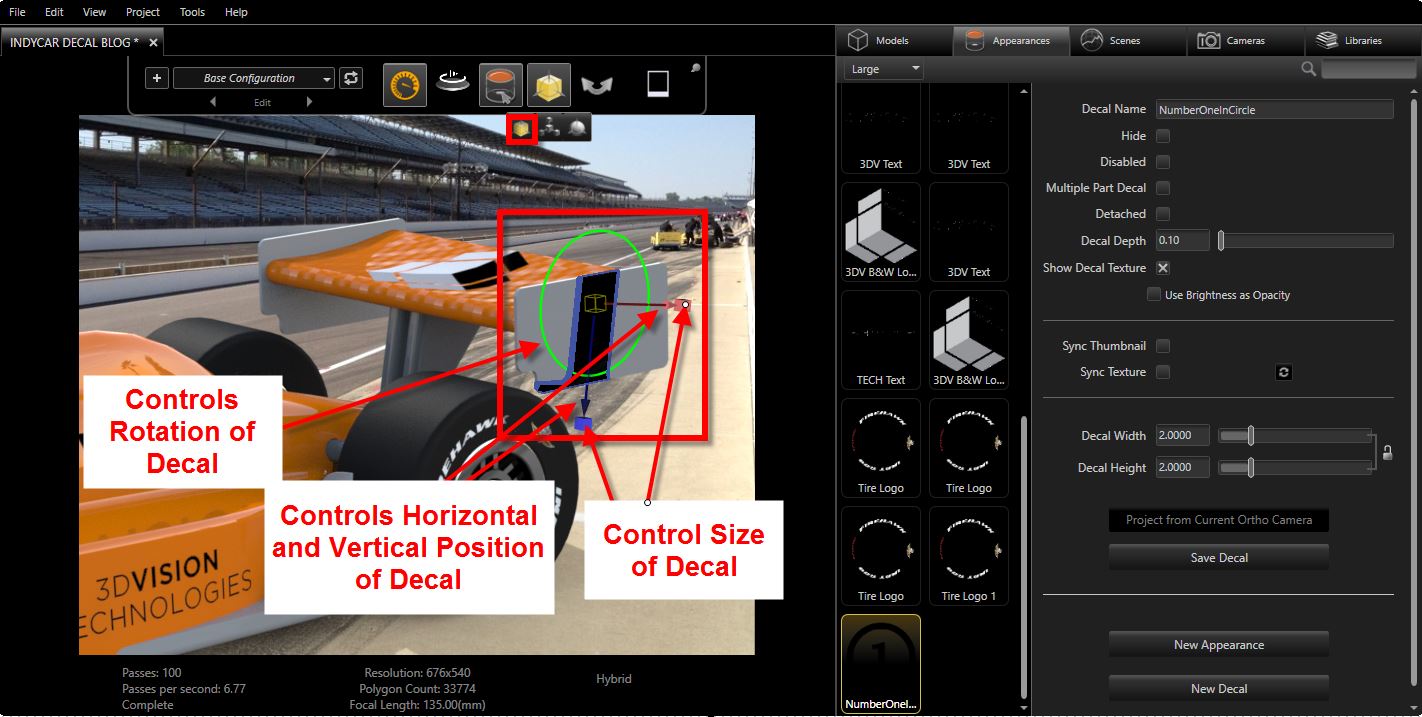Screen dimensions: 1422x717
Task: Click the plus icon to add configuration
Action: tap(157, 78)
